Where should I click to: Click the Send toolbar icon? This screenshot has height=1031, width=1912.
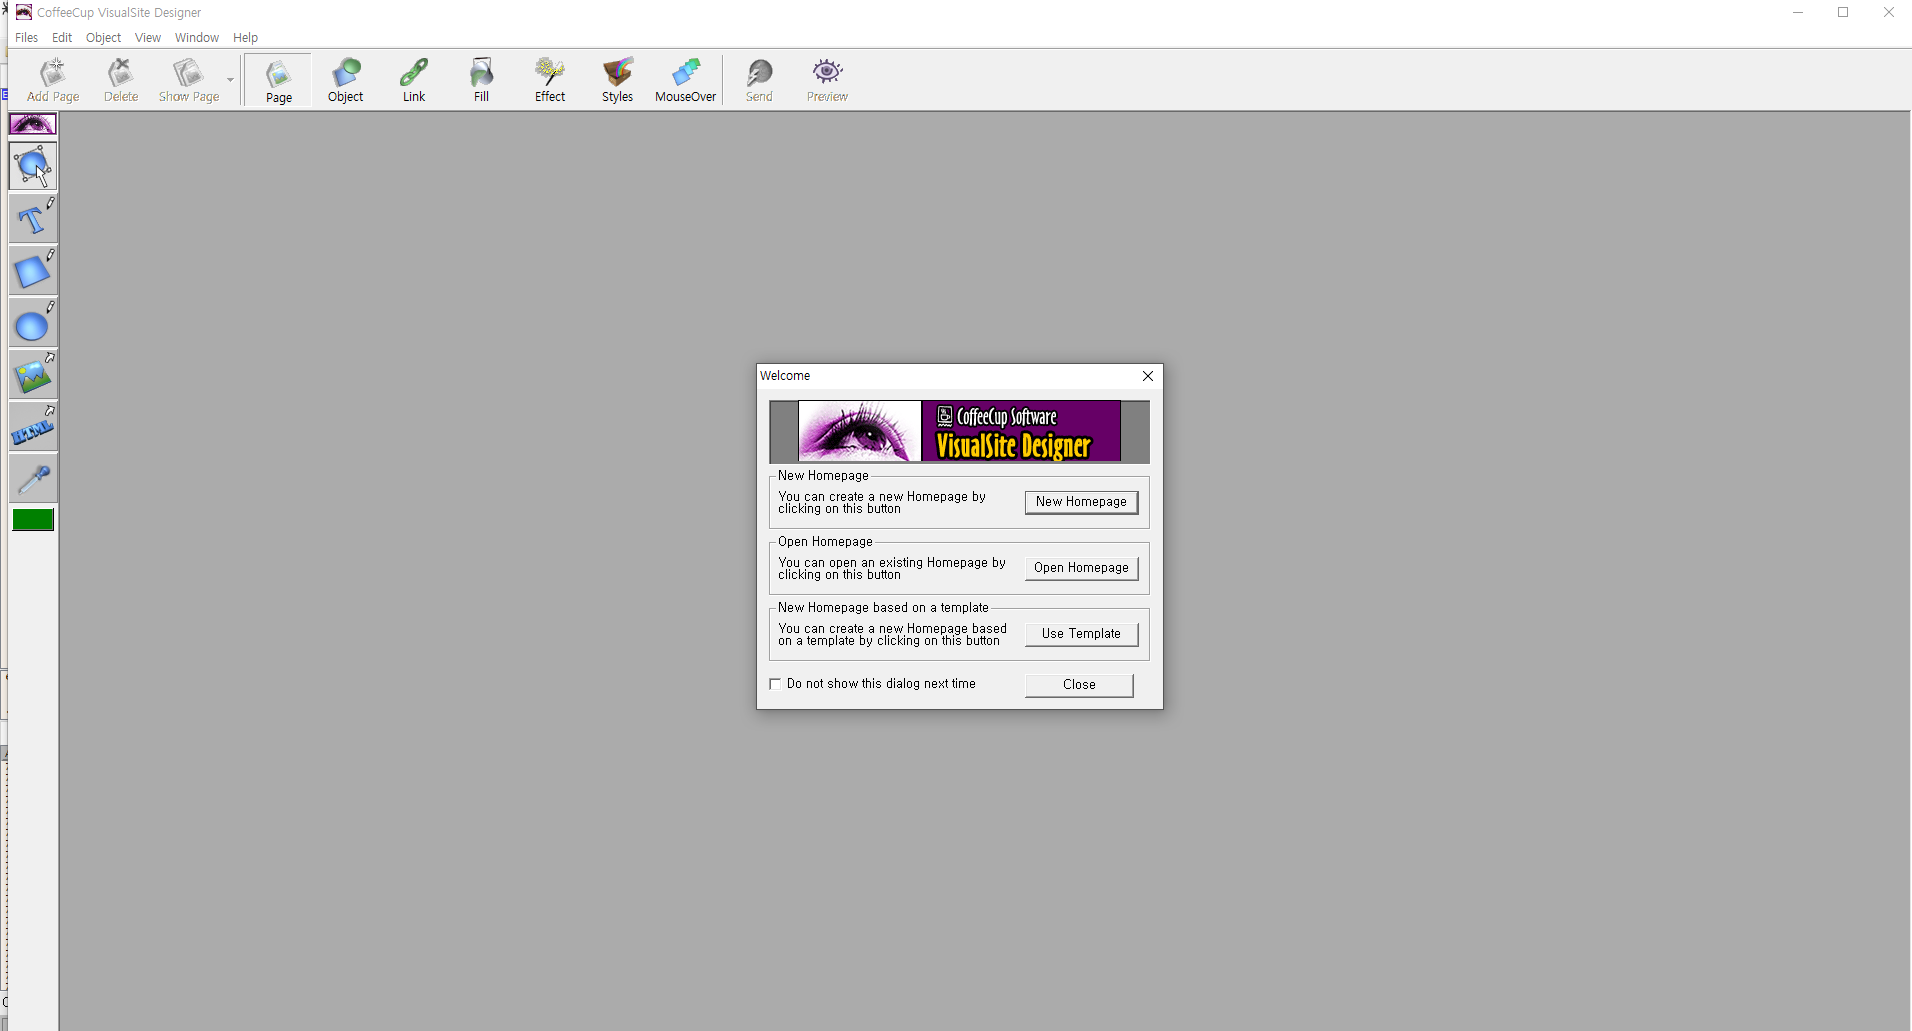click(x=759, y=80)
